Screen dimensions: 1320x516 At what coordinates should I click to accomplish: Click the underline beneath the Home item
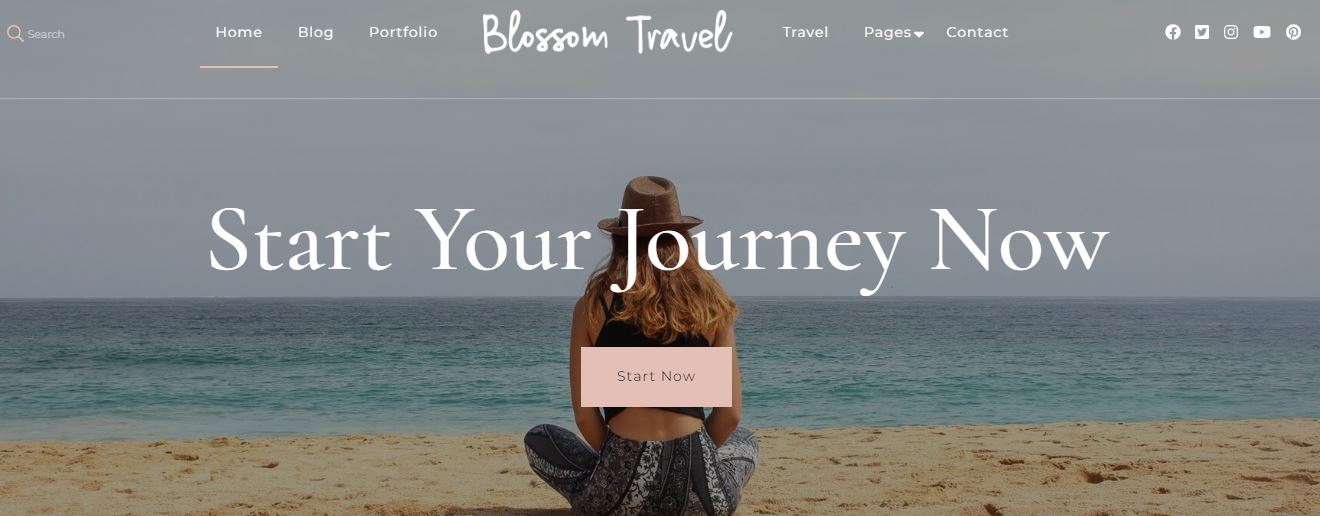[239, 67]
